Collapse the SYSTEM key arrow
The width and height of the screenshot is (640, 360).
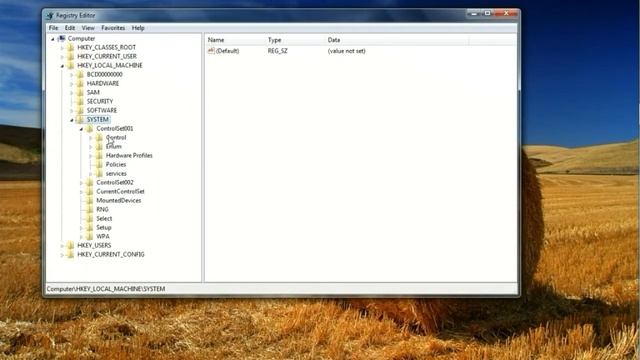(x=71, y=120)
